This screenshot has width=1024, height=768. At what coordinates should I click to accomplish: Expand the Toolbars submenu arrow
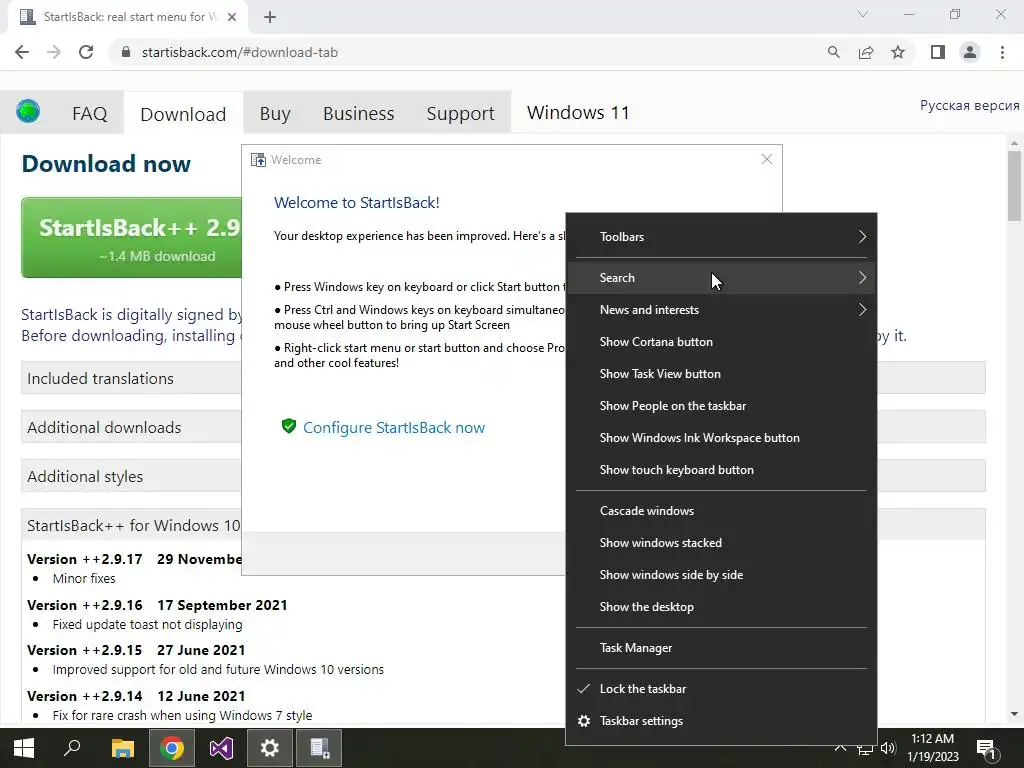pyautogui.click(x=862, y=236)
